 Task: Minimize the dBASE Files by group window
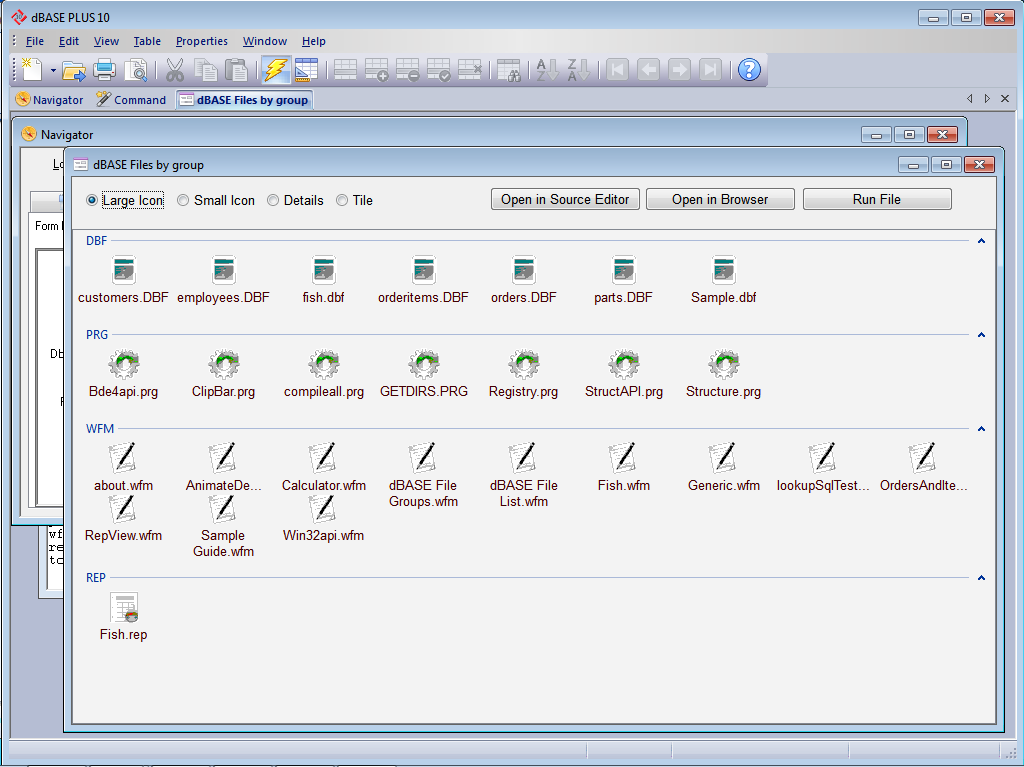click(x=913, y=165)
